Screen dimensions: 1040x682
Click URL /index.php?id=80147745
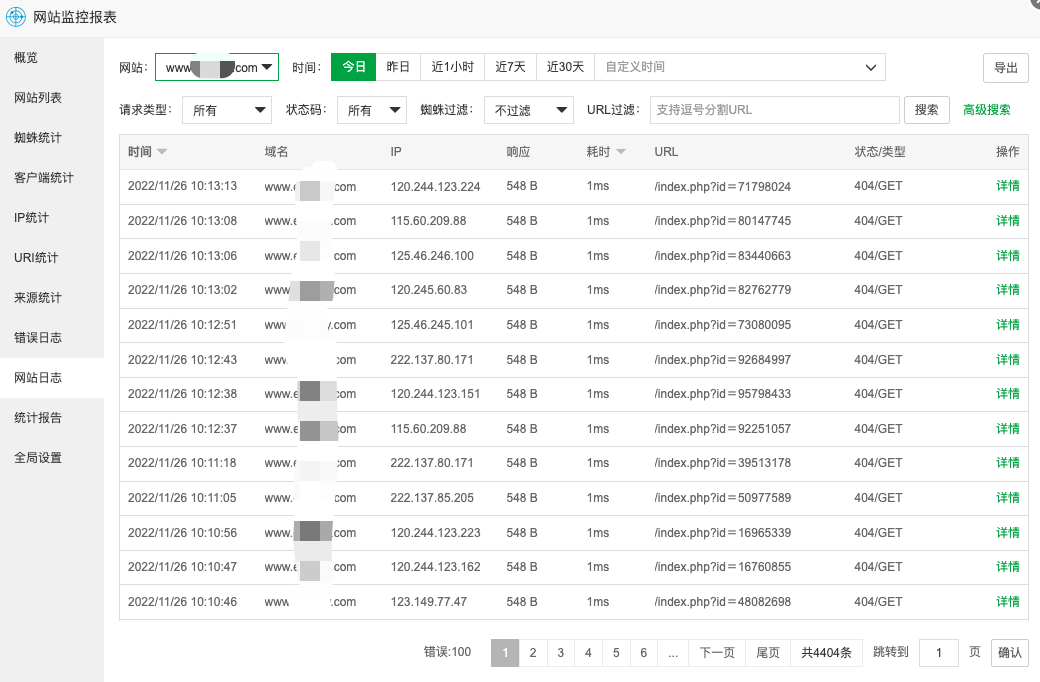coord(722,221)
